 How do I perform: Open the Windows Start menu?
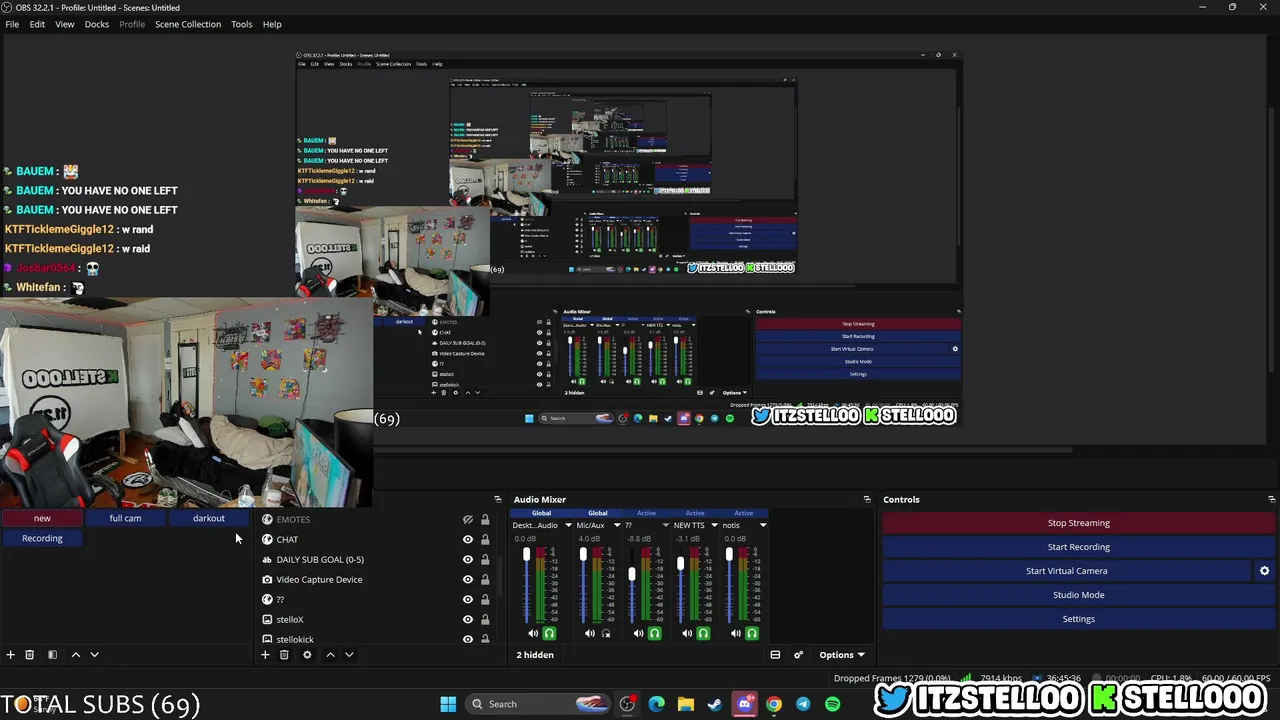(448, 704)
